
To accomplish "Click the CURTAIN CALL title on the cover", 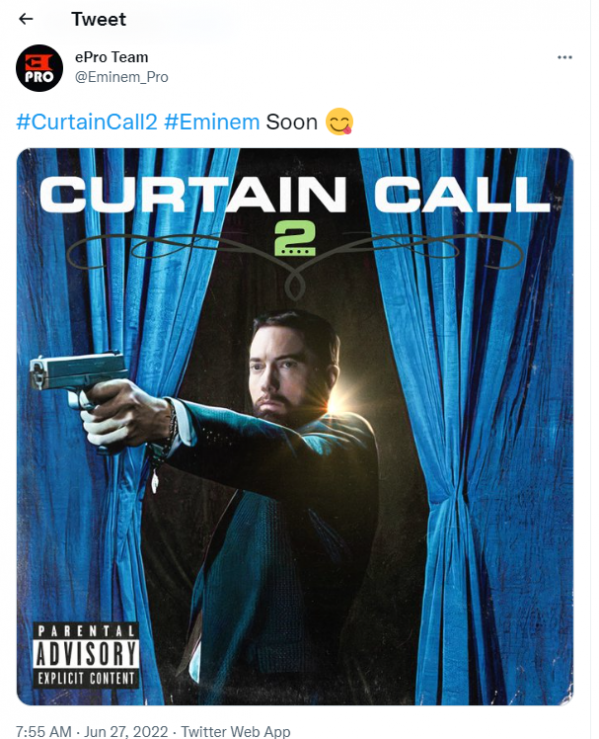I will [295, 194].
